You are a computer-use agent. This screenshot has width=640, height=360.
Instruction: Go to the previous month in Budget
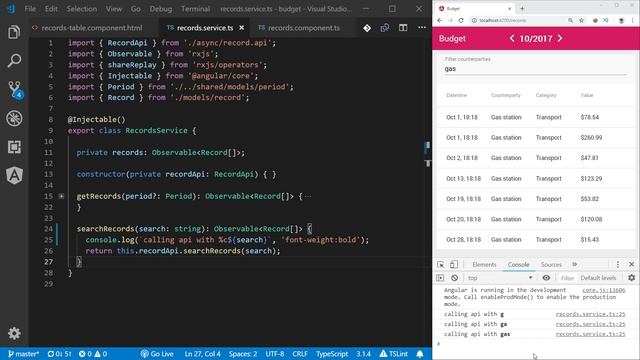click(512, 38)
